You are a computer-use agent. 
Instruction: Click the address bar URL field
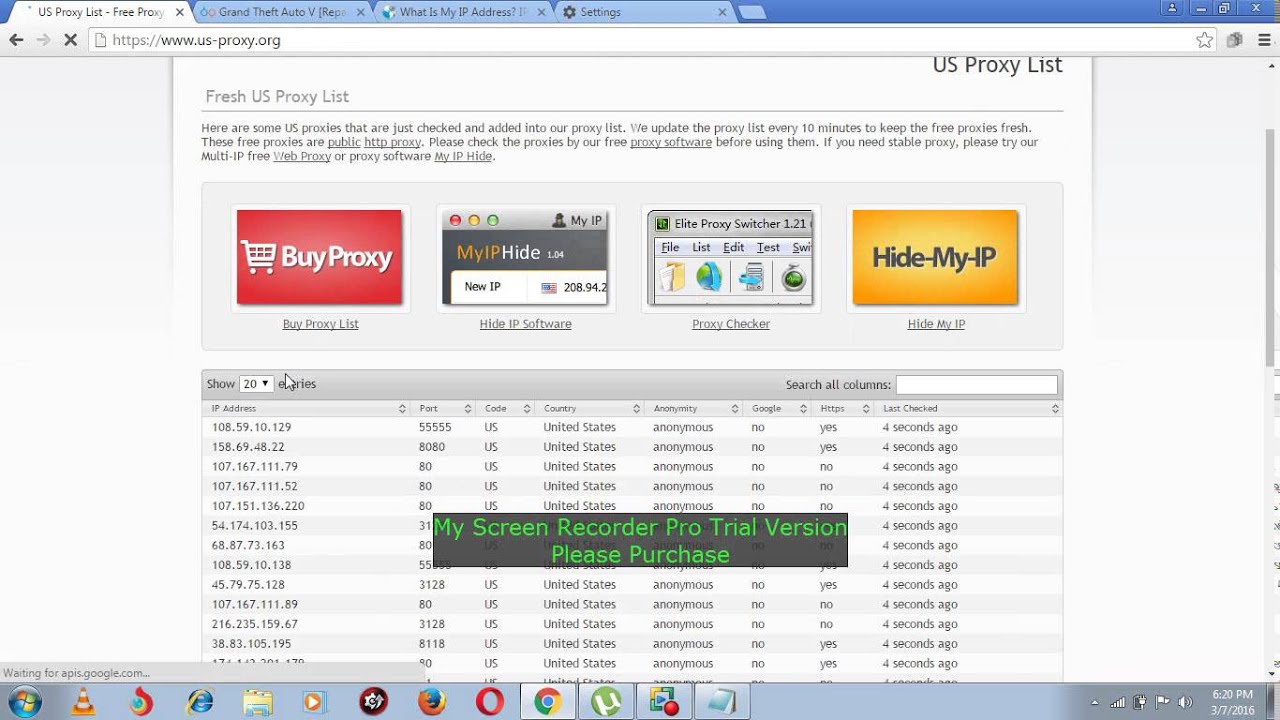click(x=640, y=40)
